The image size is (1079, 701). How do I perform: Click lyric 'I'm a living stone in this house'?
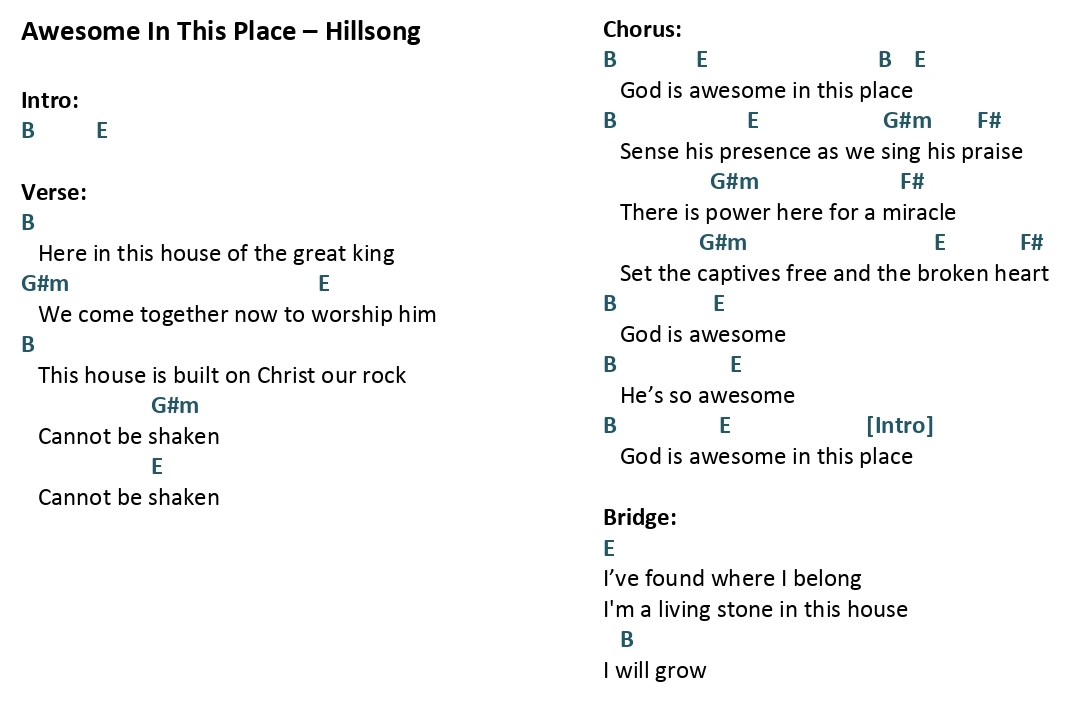[756, 610]
